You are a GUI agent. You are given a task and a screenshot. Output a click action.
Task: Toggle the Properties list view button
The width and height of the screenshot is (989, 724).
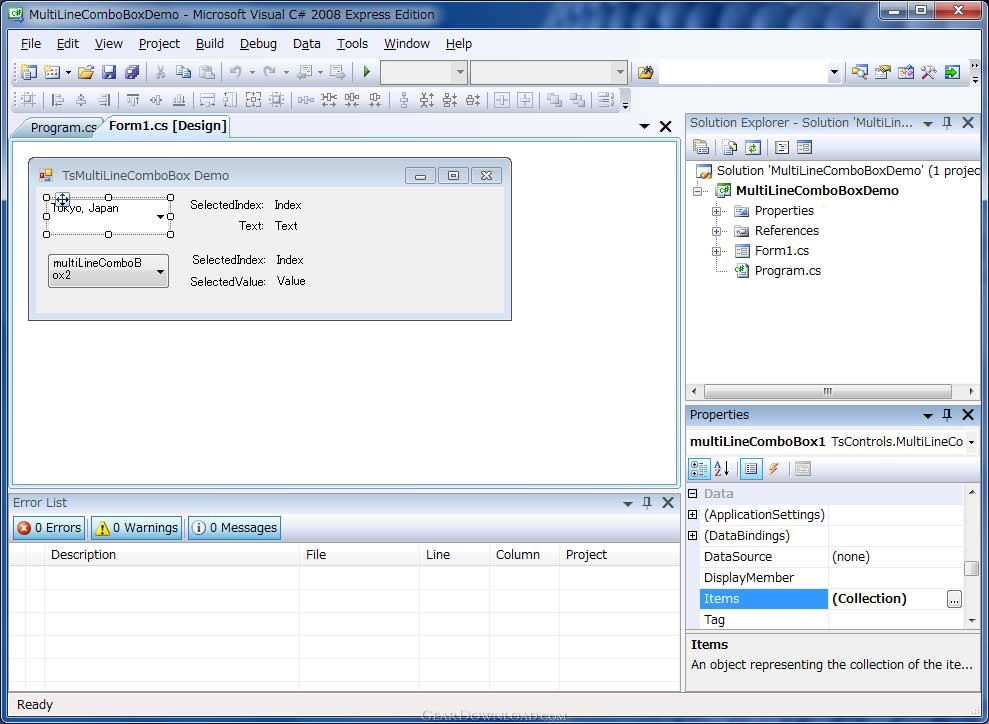click(x=751, y=469)
